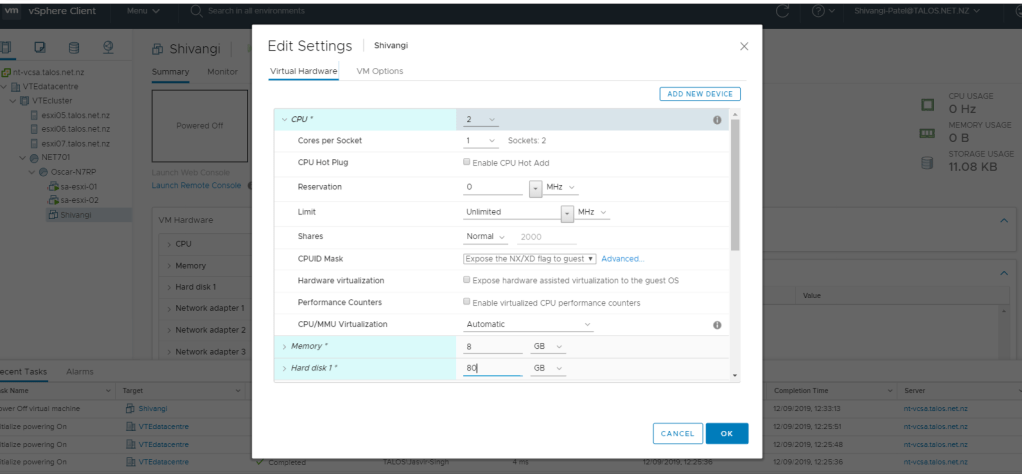Image resolution: width=1022 pixels, height=474 pixels.
Task: Switch to VMs and Templates inventory icon
Action: point(39,47)
